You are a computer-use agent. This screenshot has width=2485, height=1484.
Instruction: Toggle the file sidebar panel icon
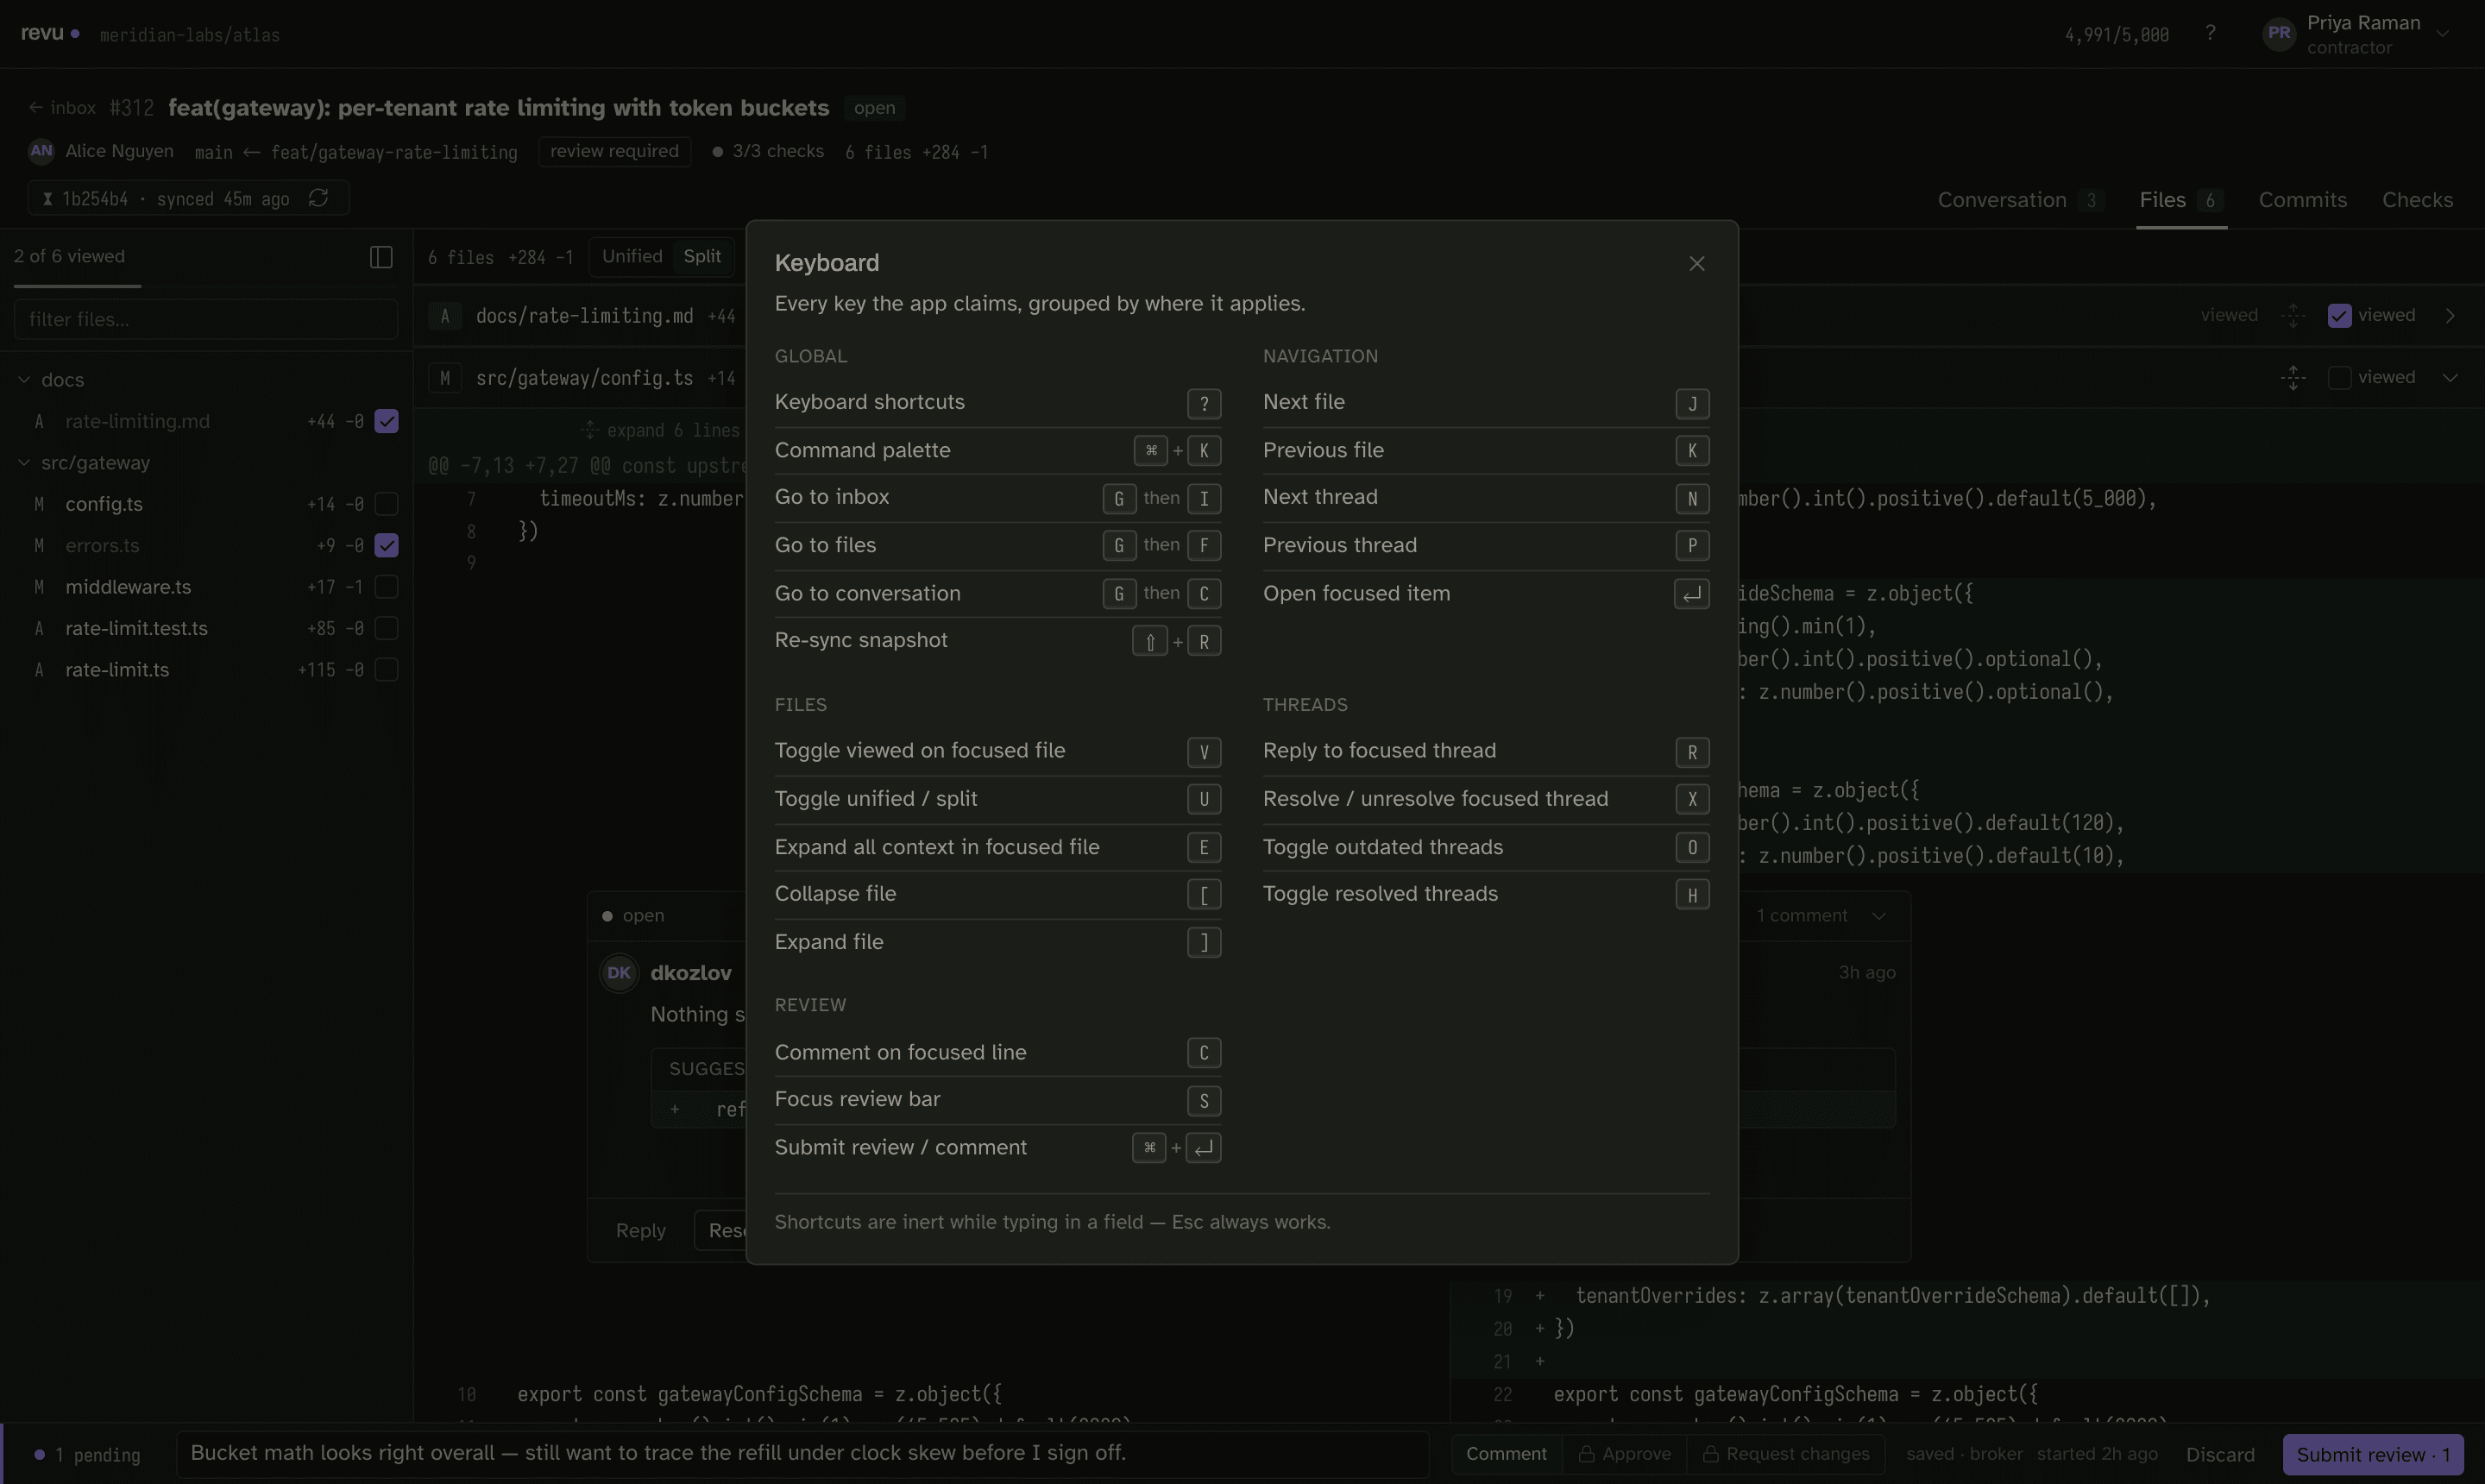tap(381, 257)
